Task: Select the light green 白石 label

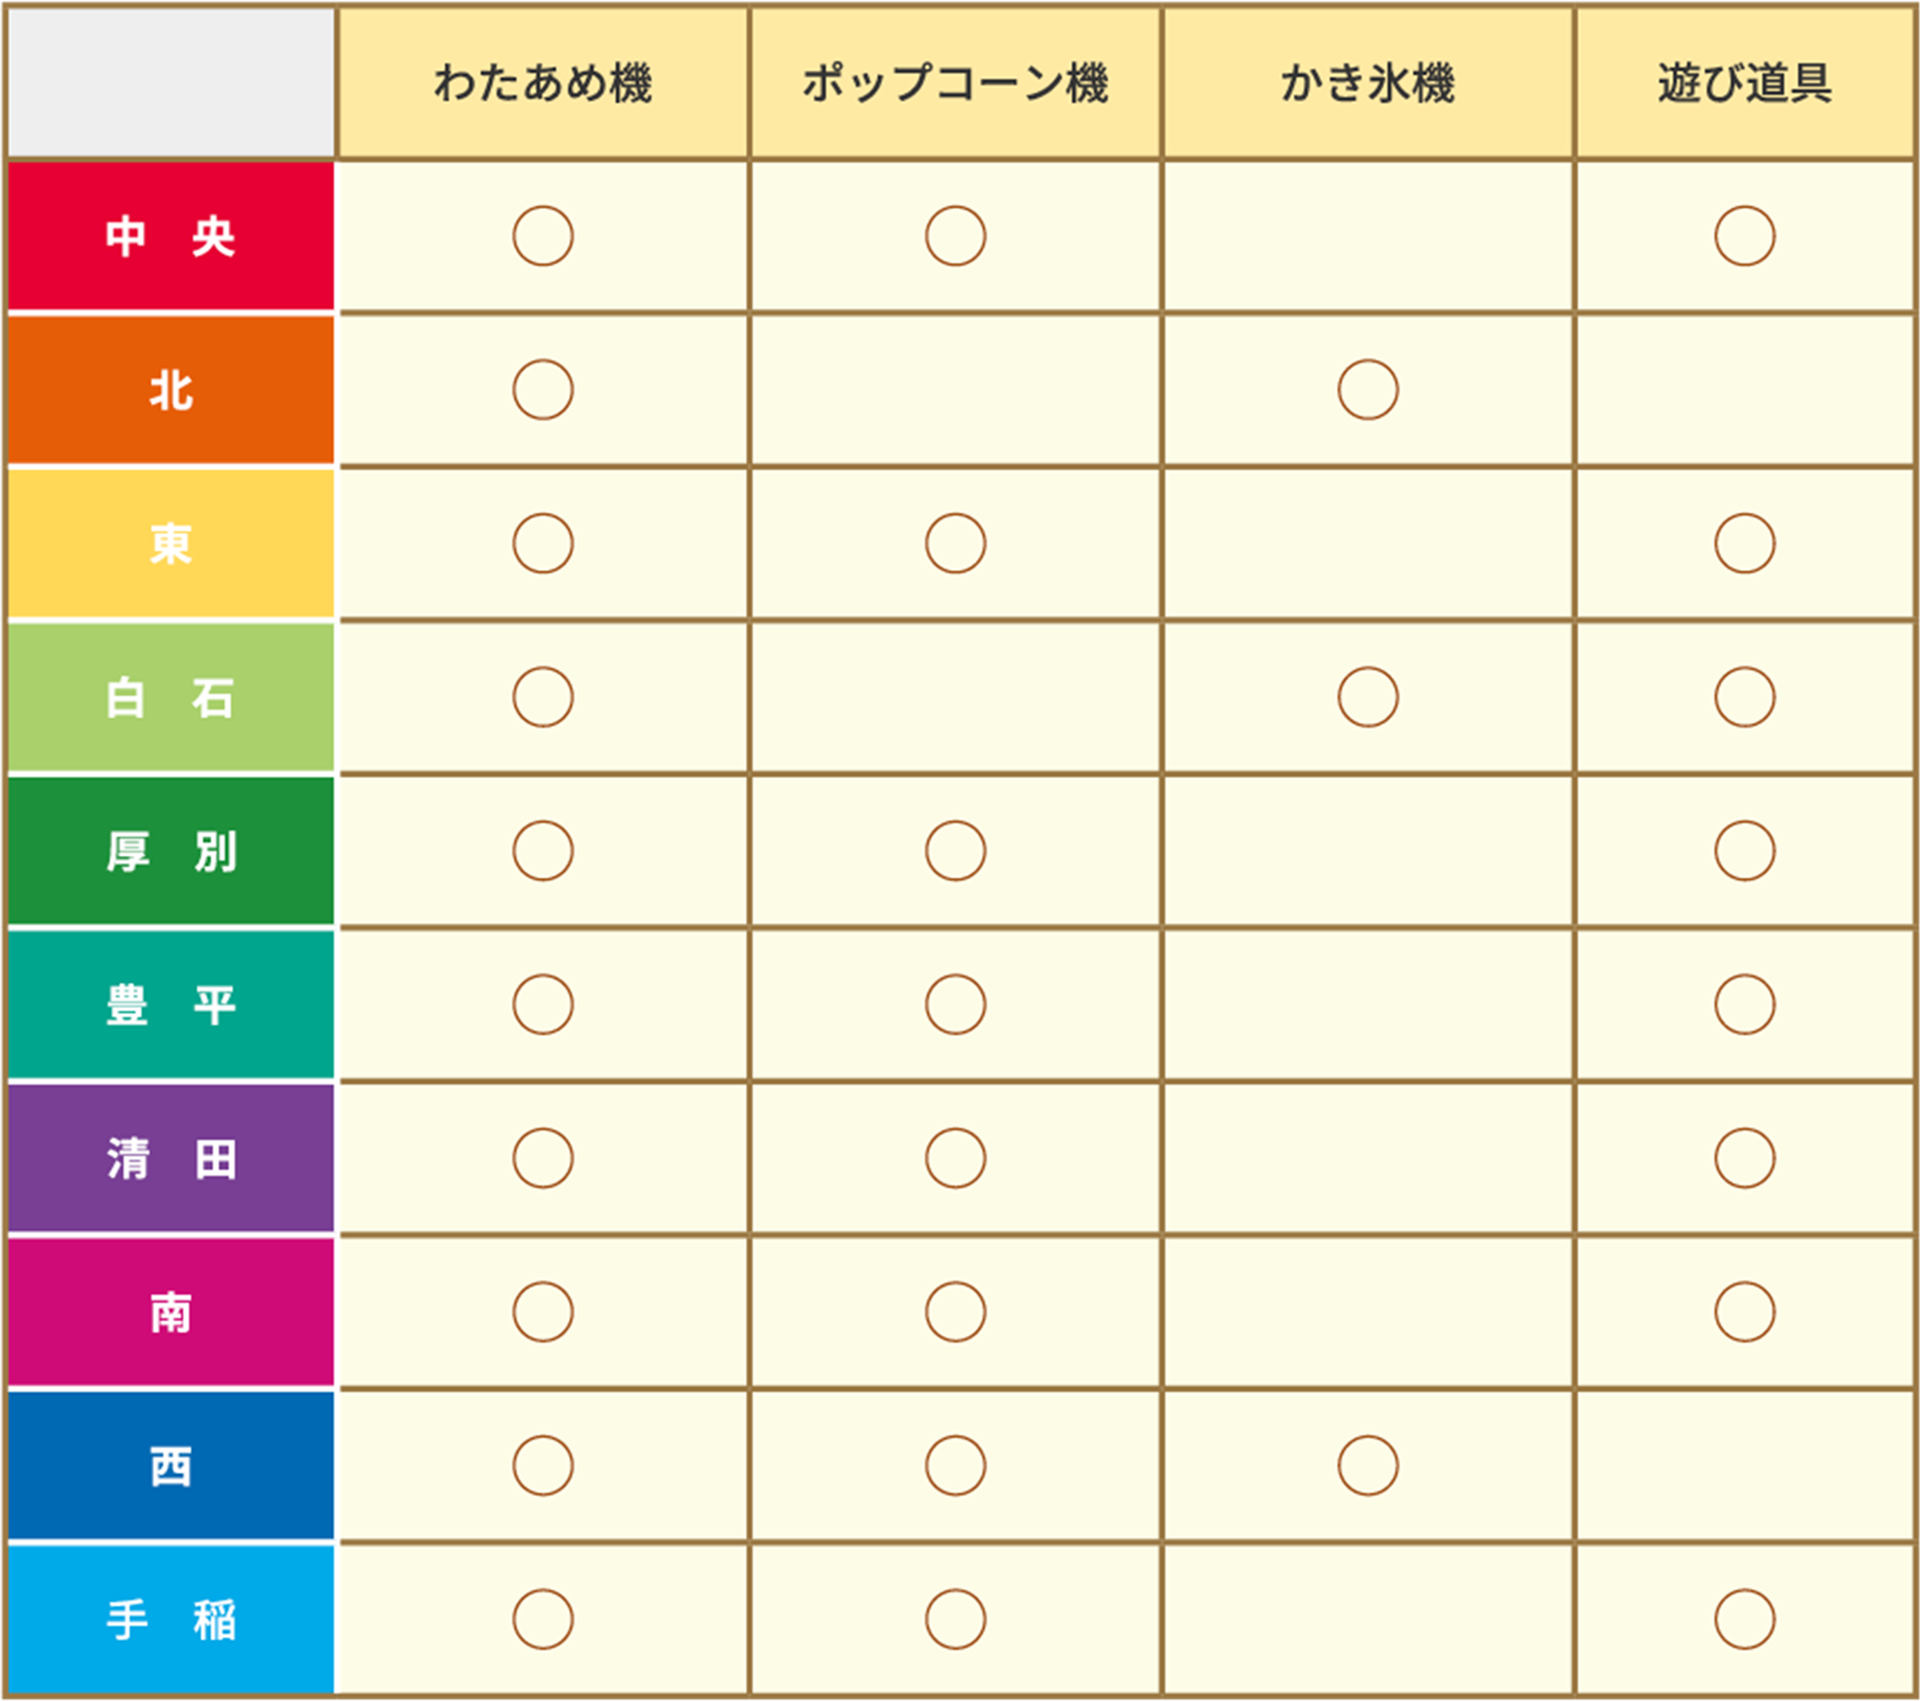Action: (x=171, y=697)
